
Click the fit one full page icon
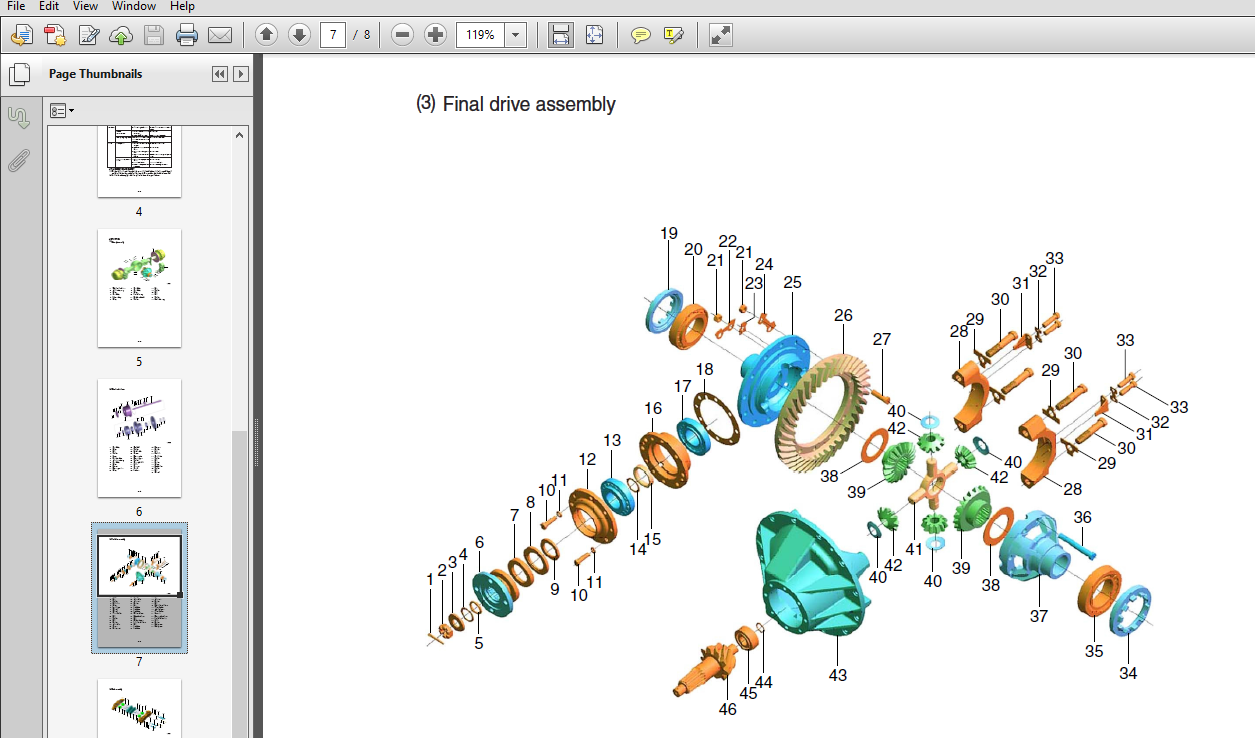[594, 35]
